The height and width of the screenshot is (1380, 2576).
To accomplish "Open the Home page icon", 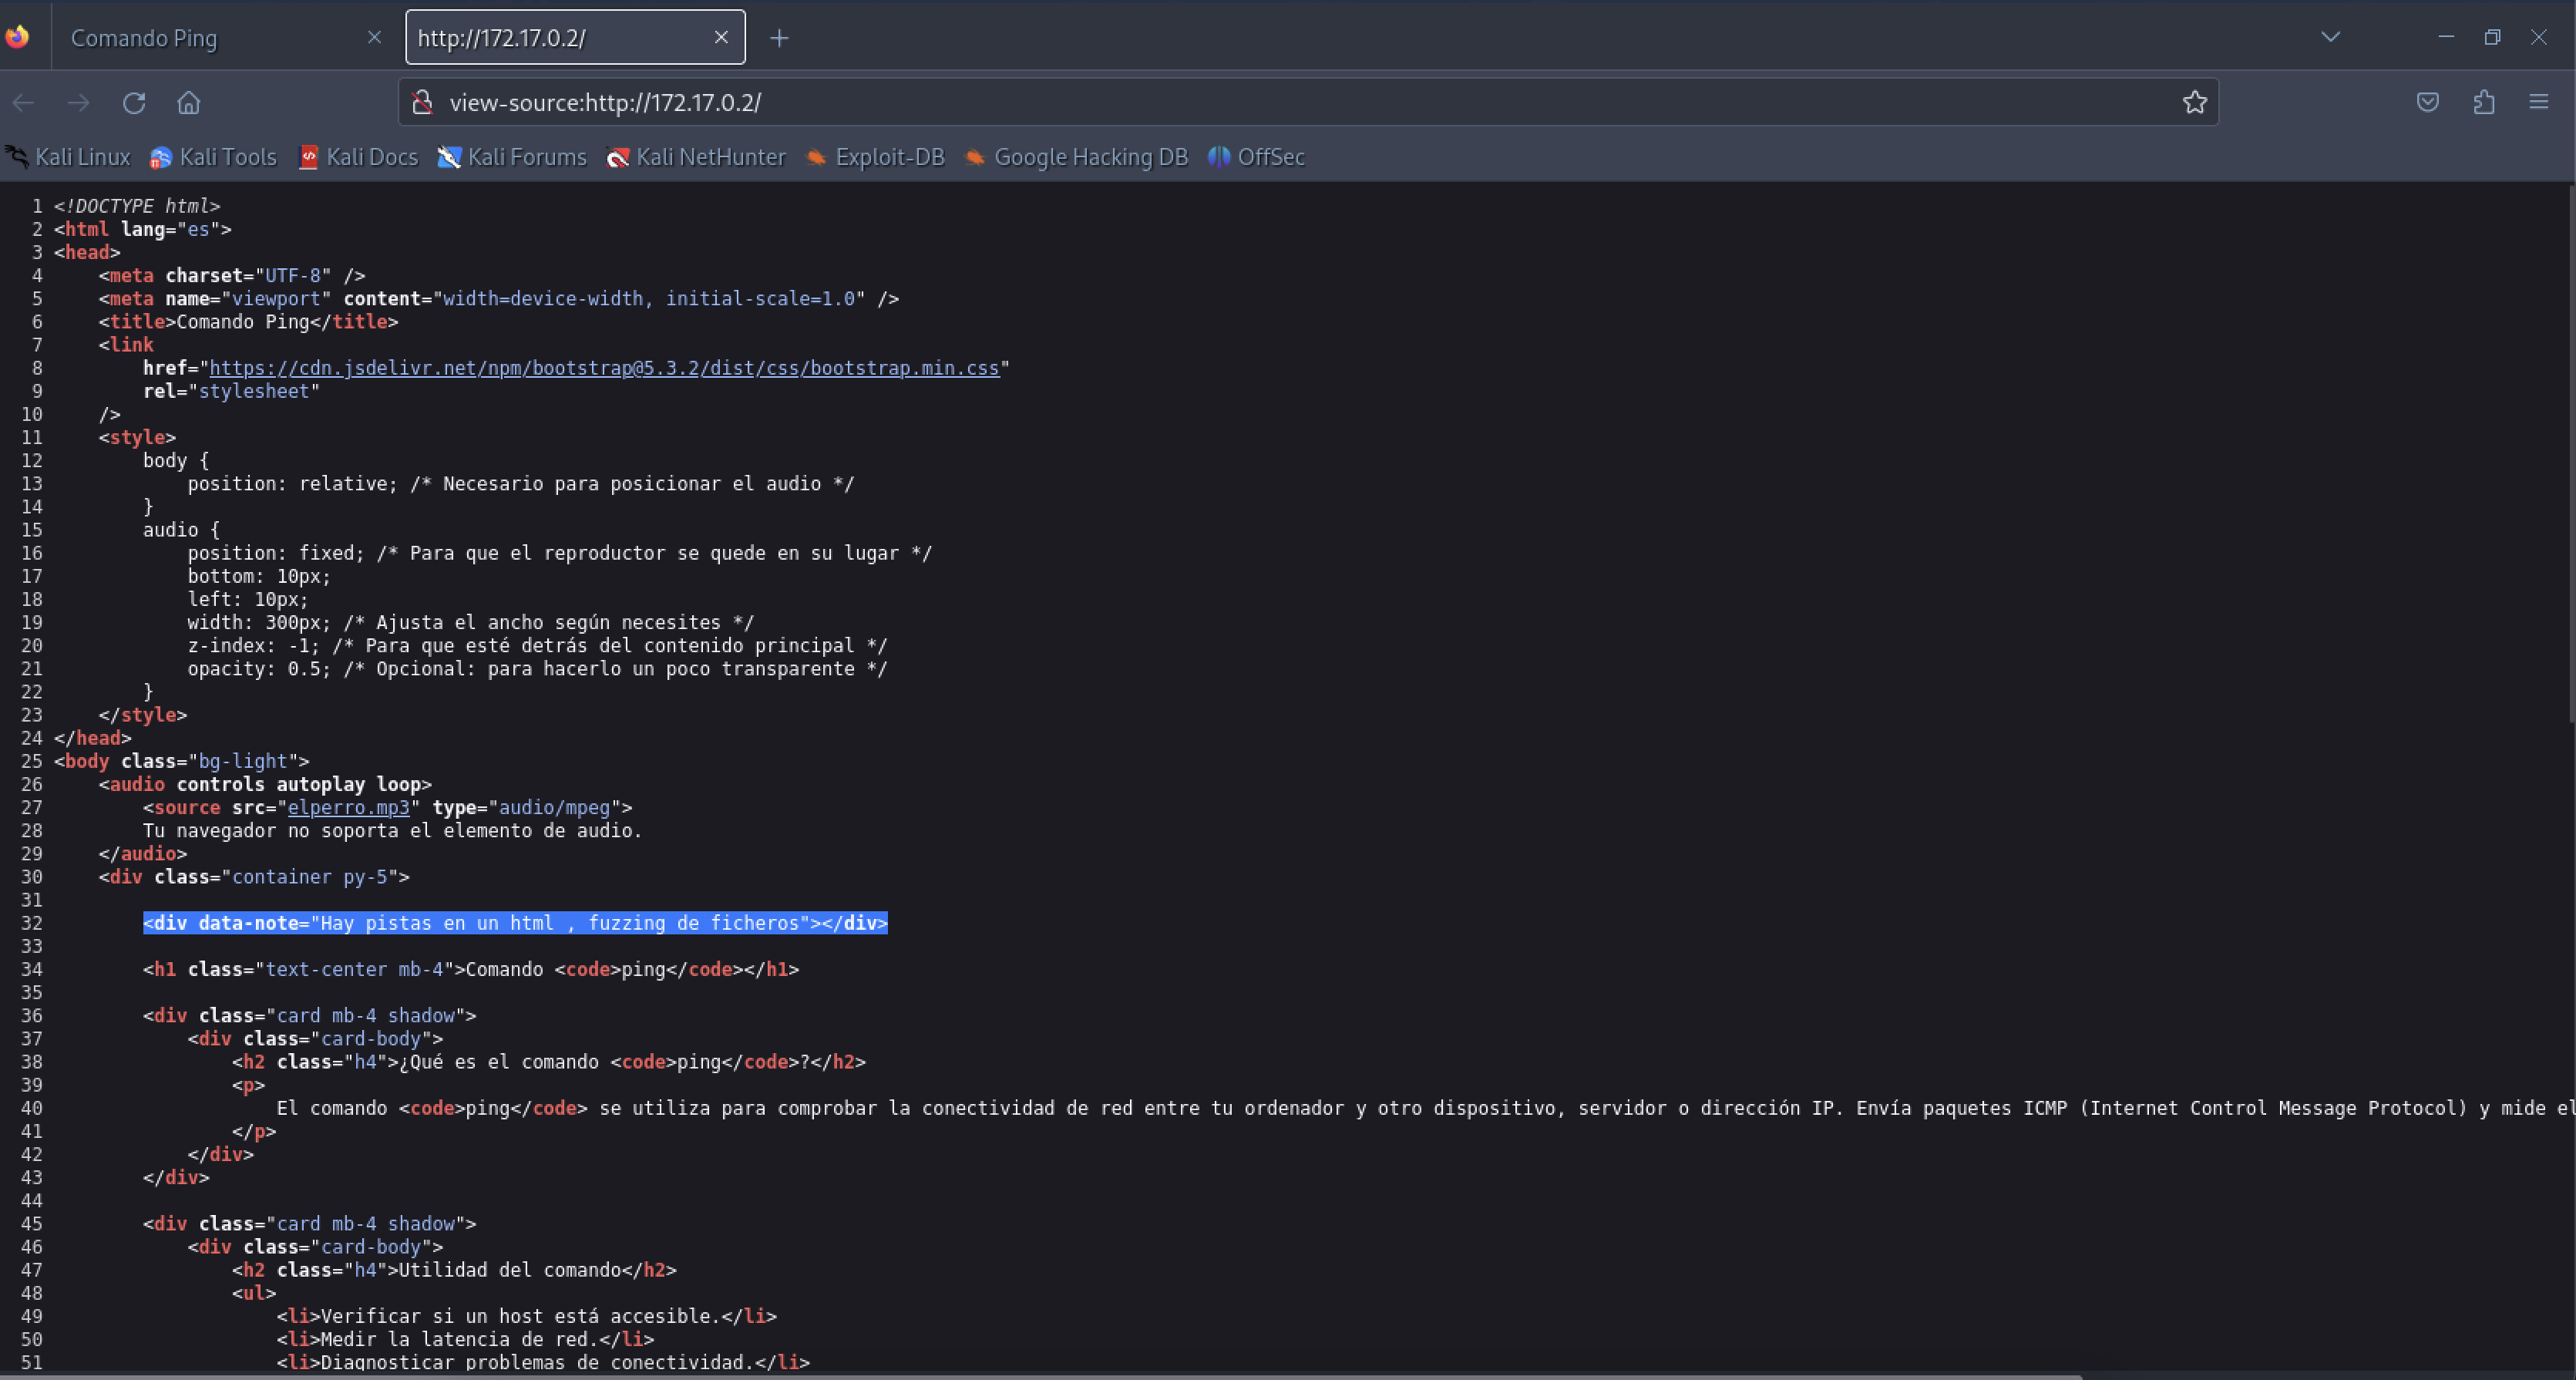I will 189,103.
